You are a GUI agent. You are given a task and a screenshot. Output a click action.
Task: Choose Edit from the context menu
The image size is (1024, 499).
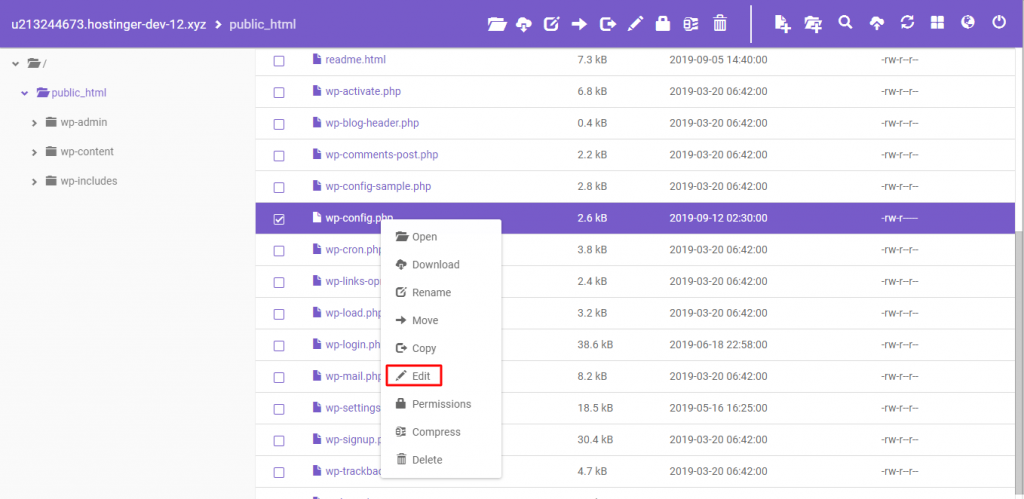(x=413, y=376)
